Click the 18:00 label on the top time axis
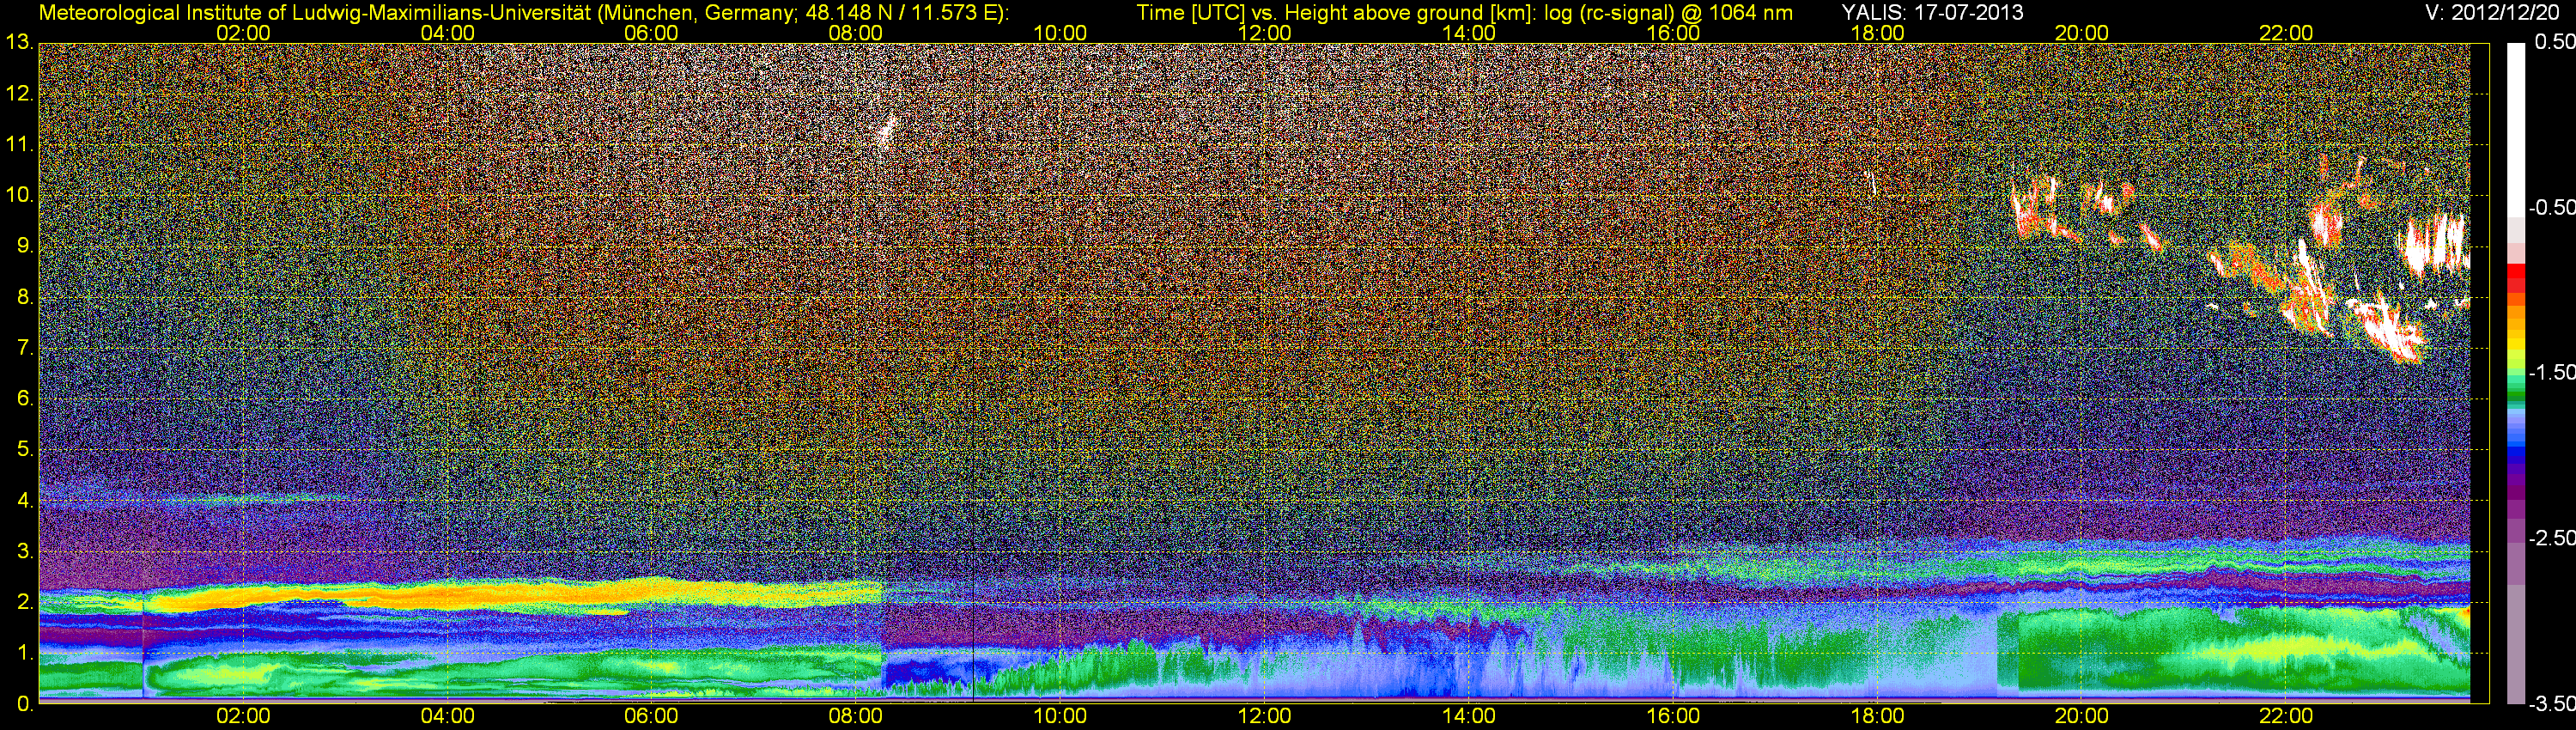This screenshot has height=730, width=2576. coord(1878,33)
